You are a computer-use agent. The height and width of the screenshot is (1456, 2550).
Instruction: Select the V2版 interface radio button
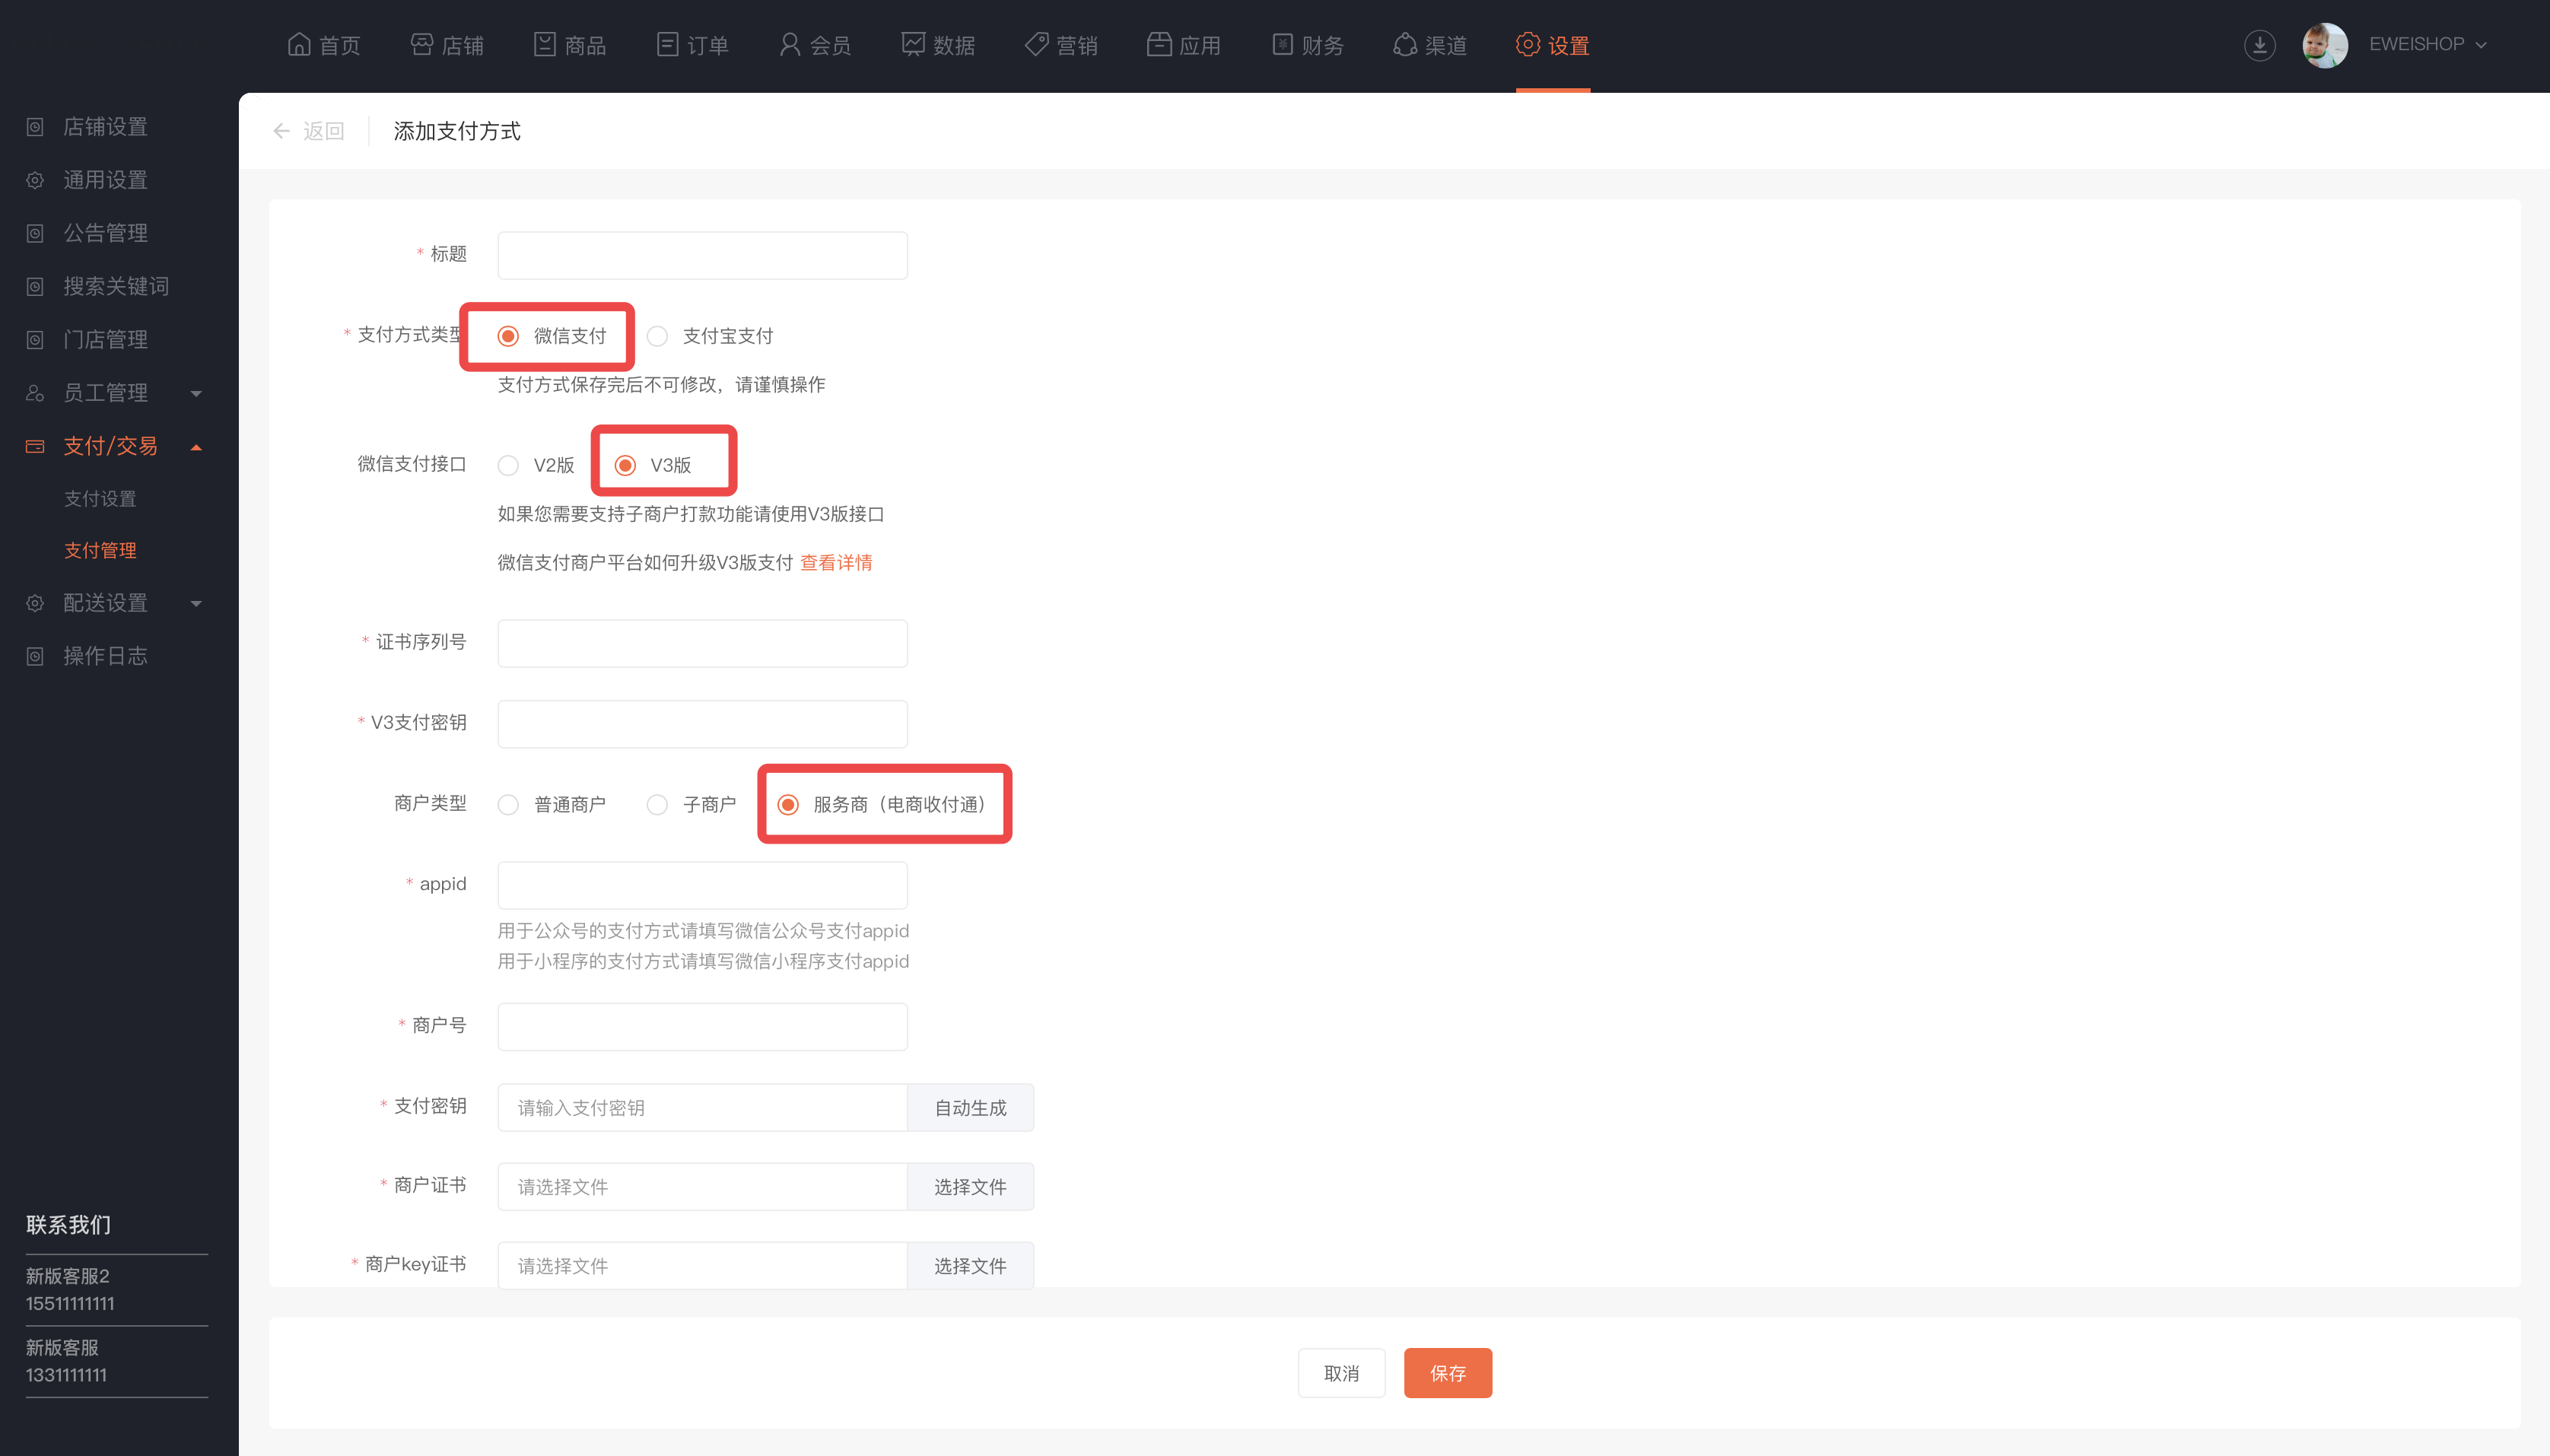(508, 465)
